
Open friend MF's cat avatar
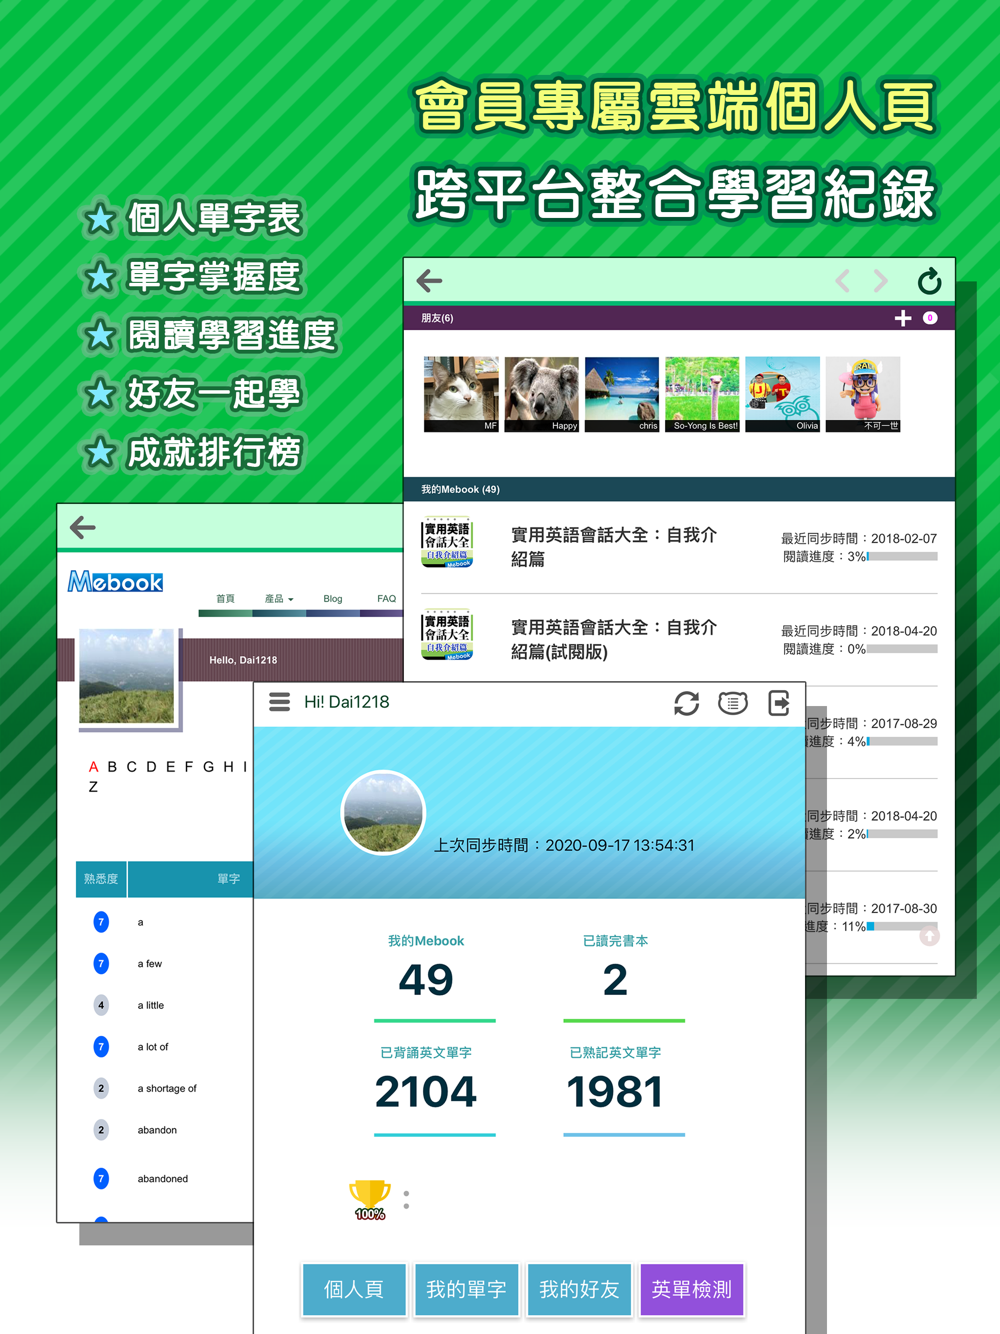[x=461, y=394]
